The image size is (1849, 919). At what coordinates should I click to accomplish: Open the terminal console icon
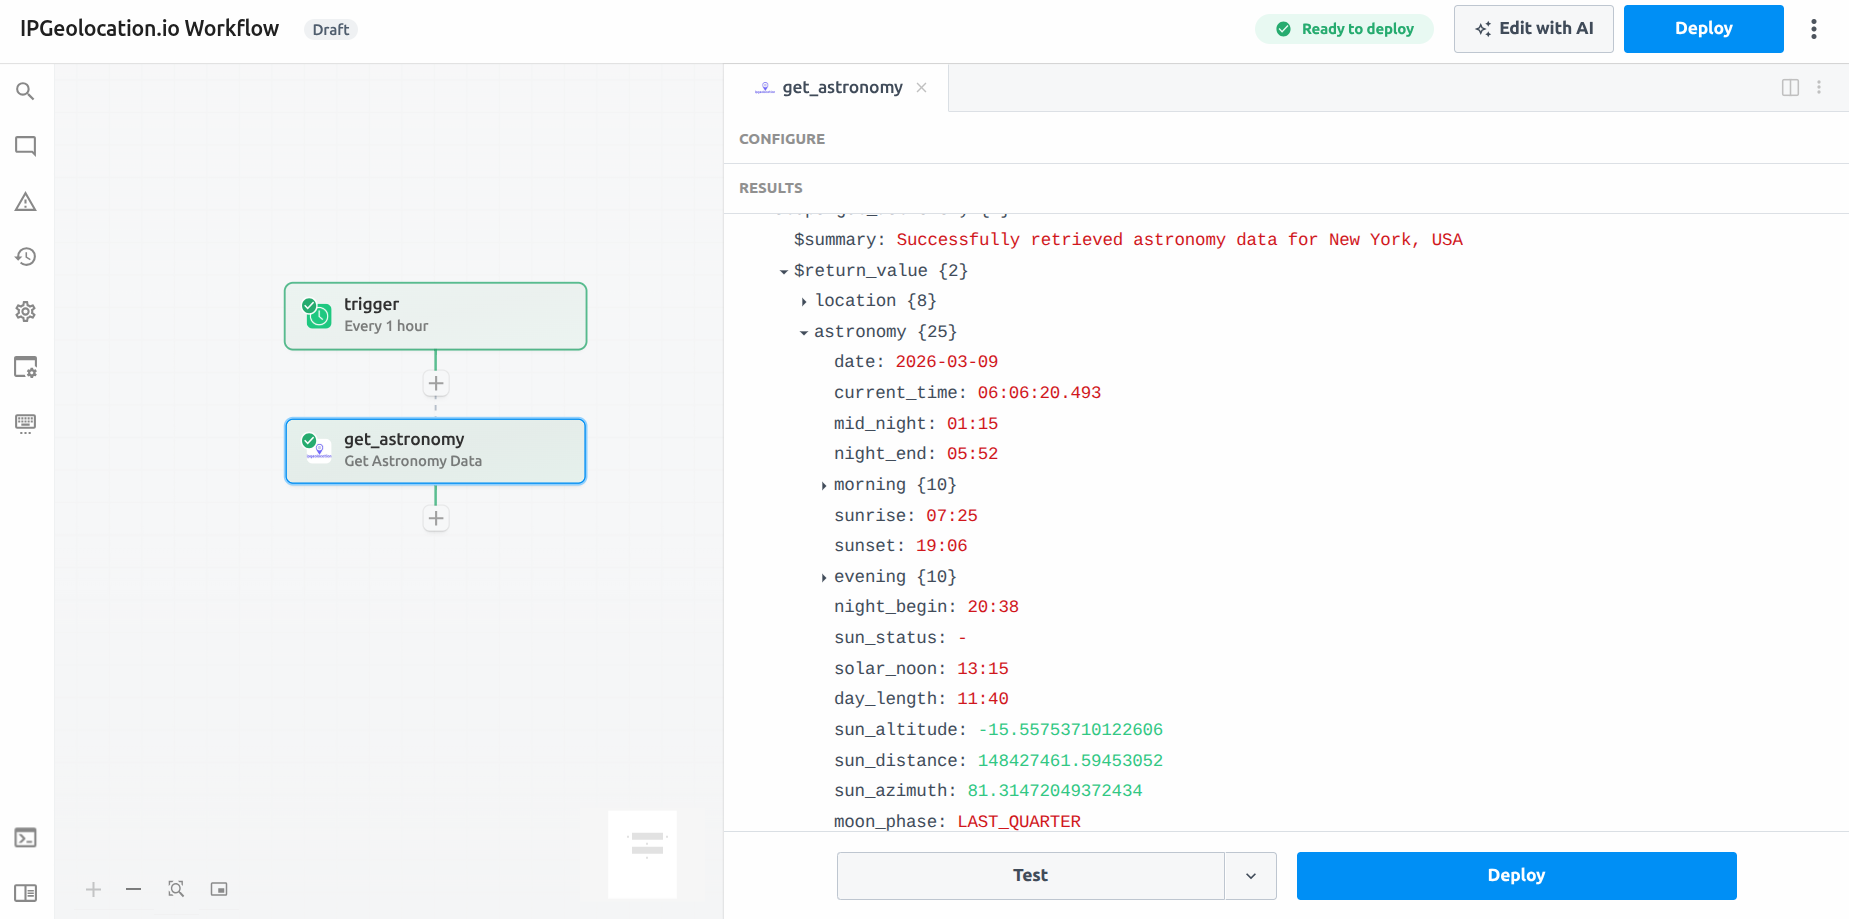(x=25, y=838)
